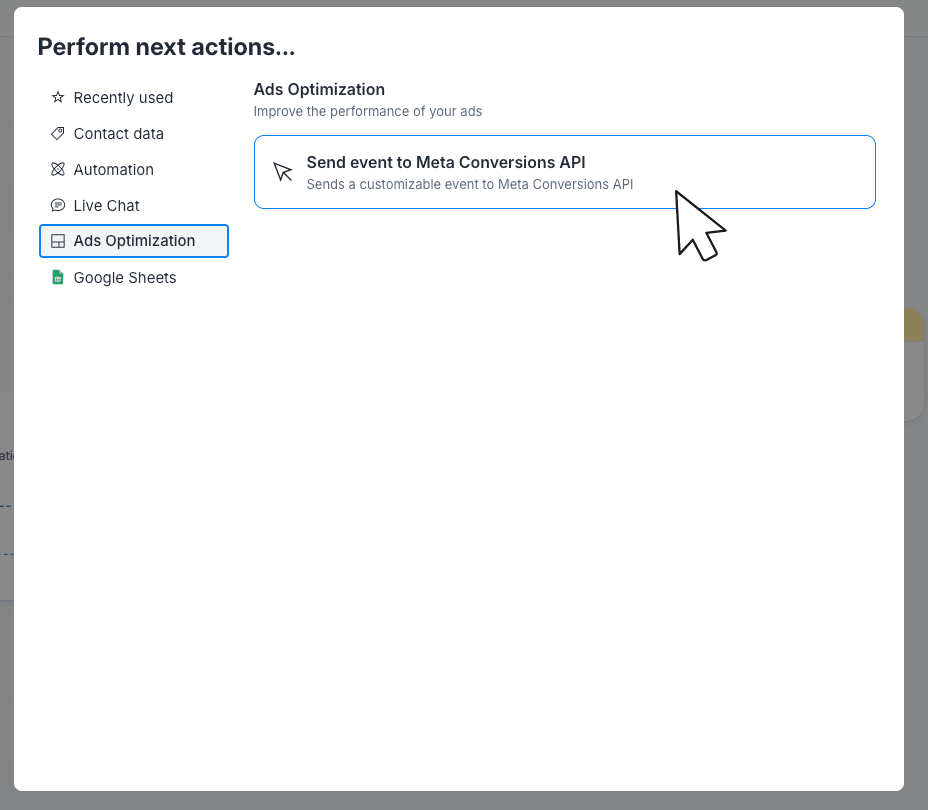Click the tag icon beside Contact data
The height and width of the screenshot is (810, 928).
57,133
